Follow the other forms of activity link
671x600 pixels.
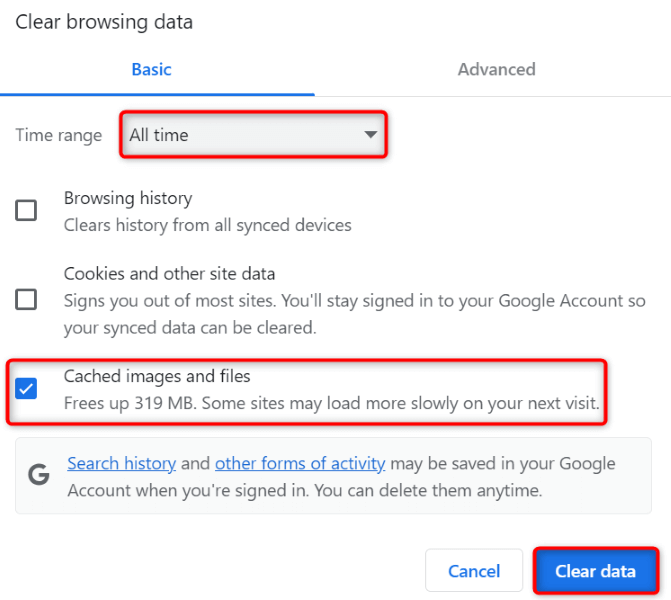300,464
